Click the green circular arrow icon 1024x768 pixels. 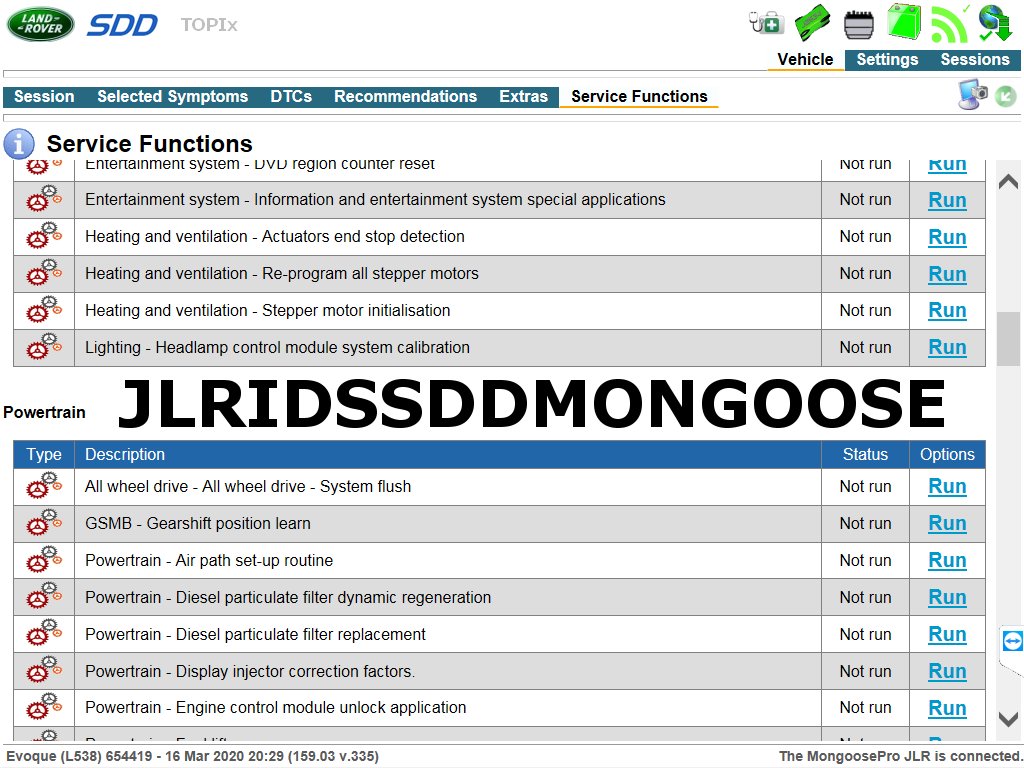(x=1006, y=97)
